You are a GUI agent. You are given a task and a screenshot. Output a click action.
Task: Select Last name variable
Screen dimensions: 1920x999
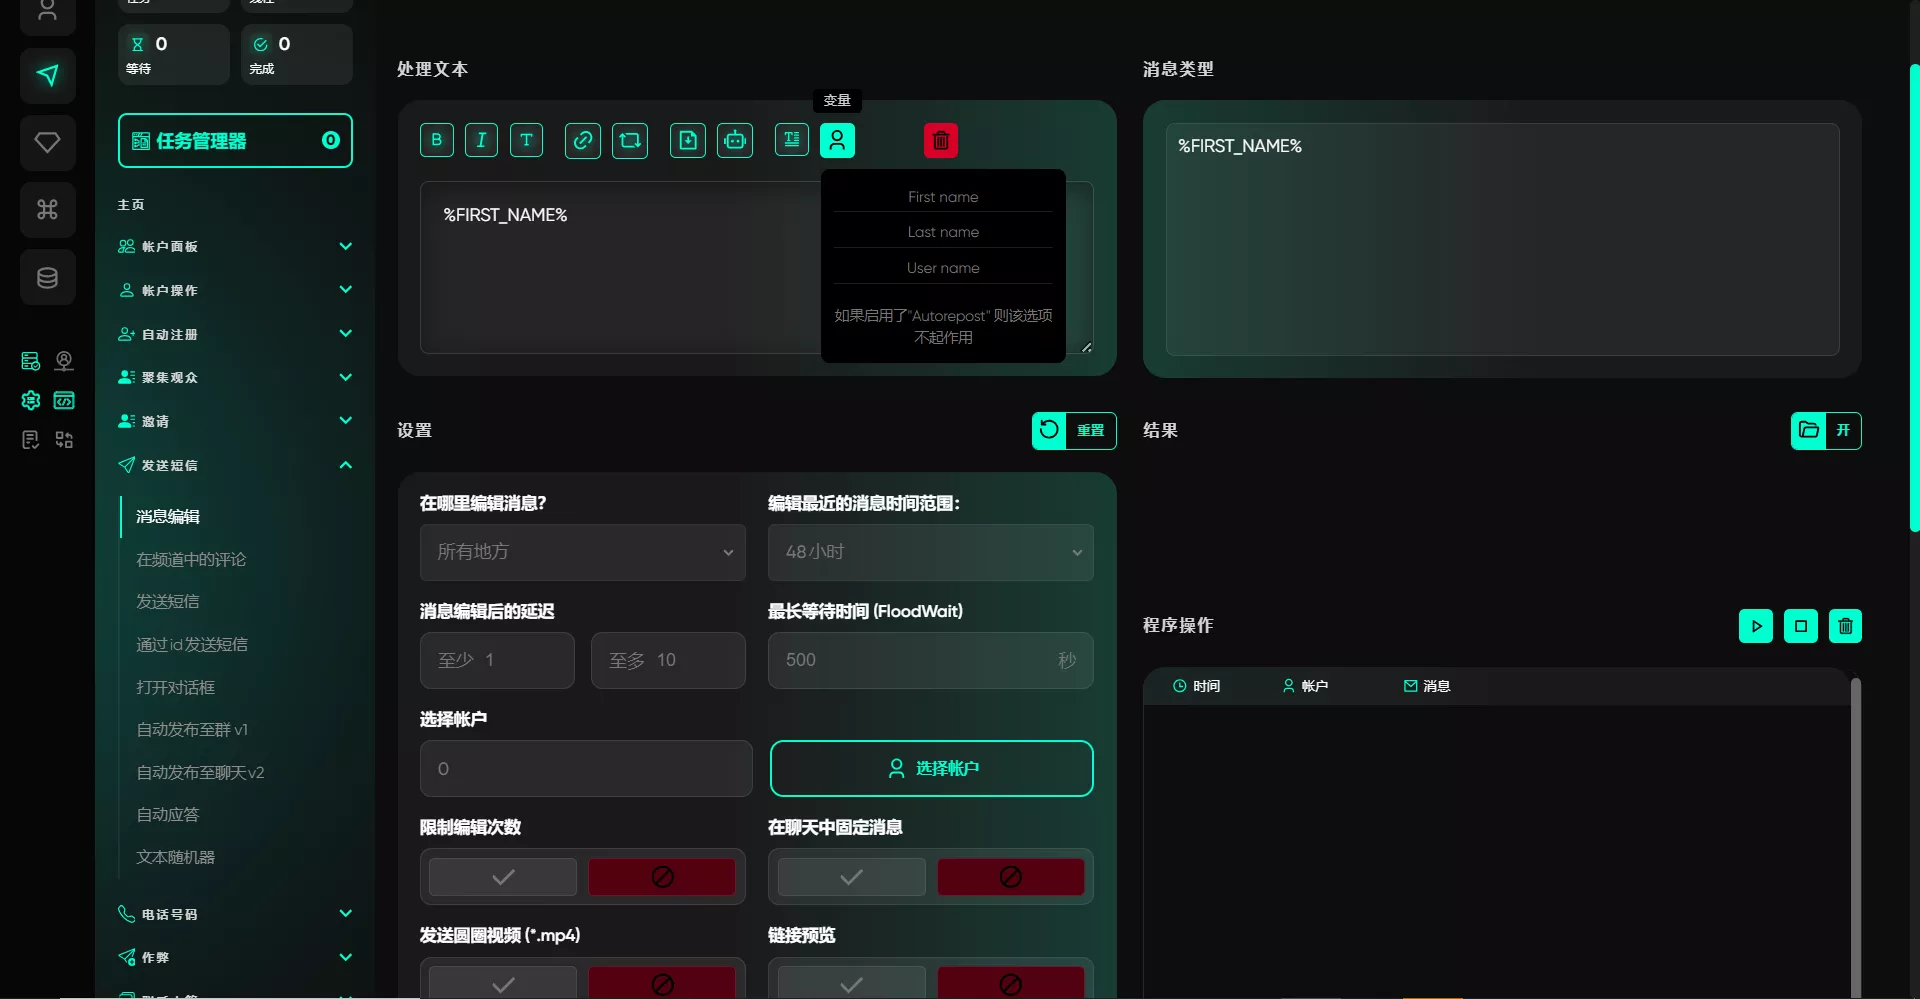point(943,232)
